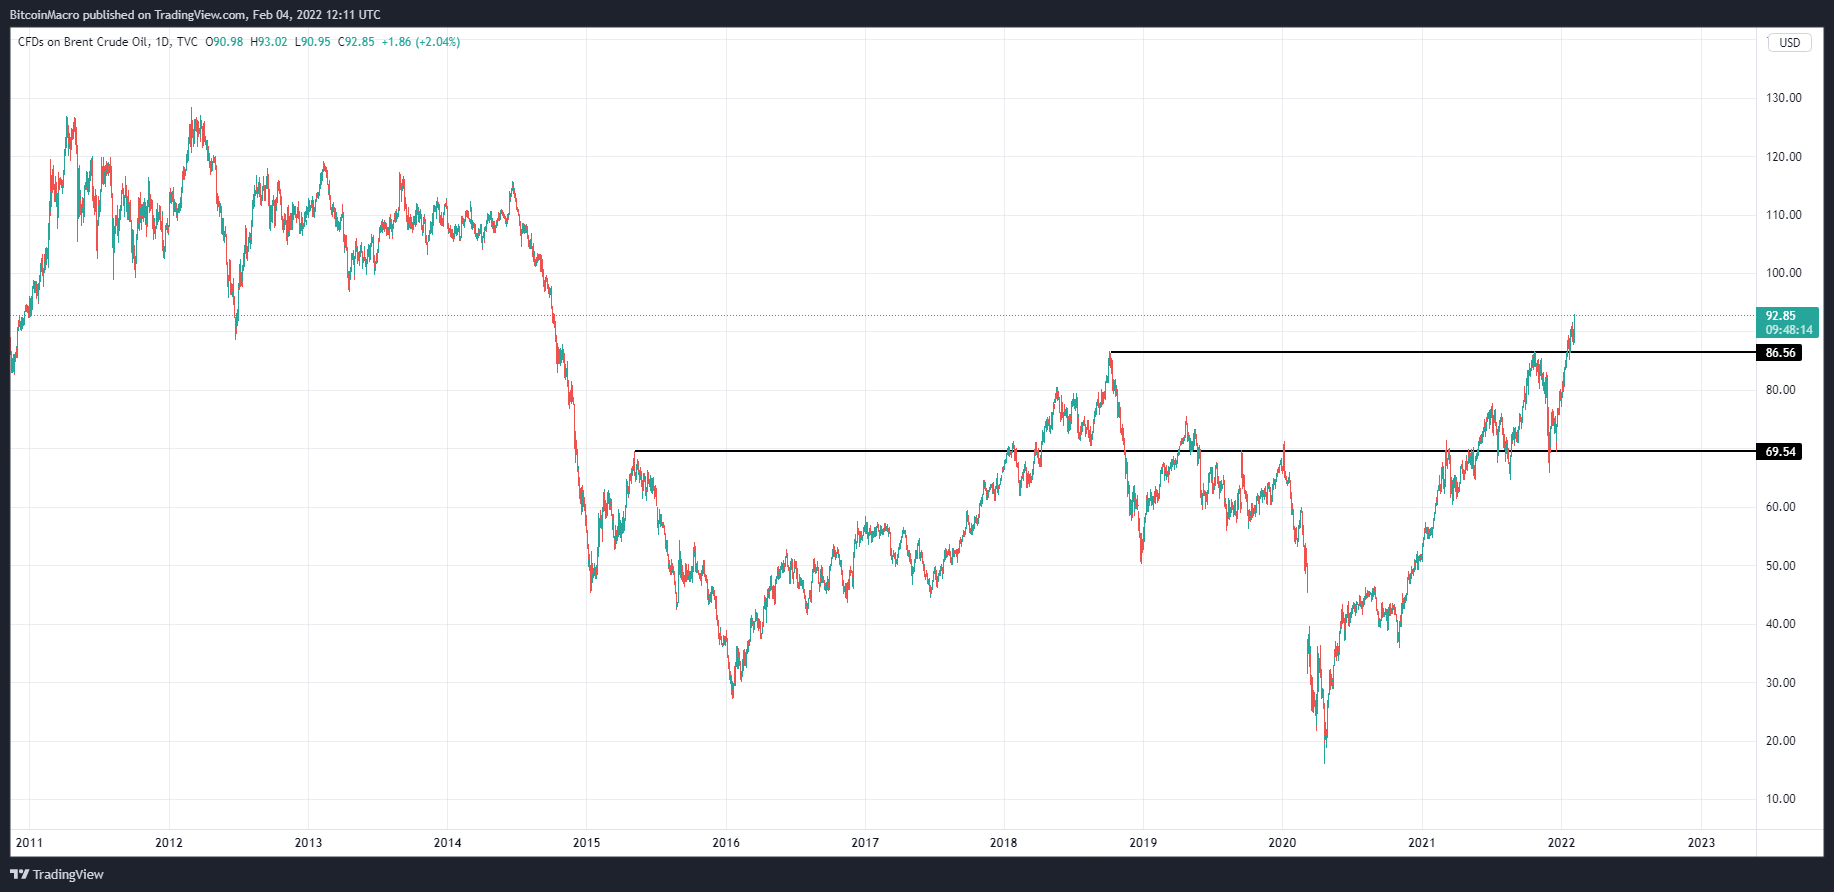Click the BitcoinMacro published header text

tap(194, 15)
